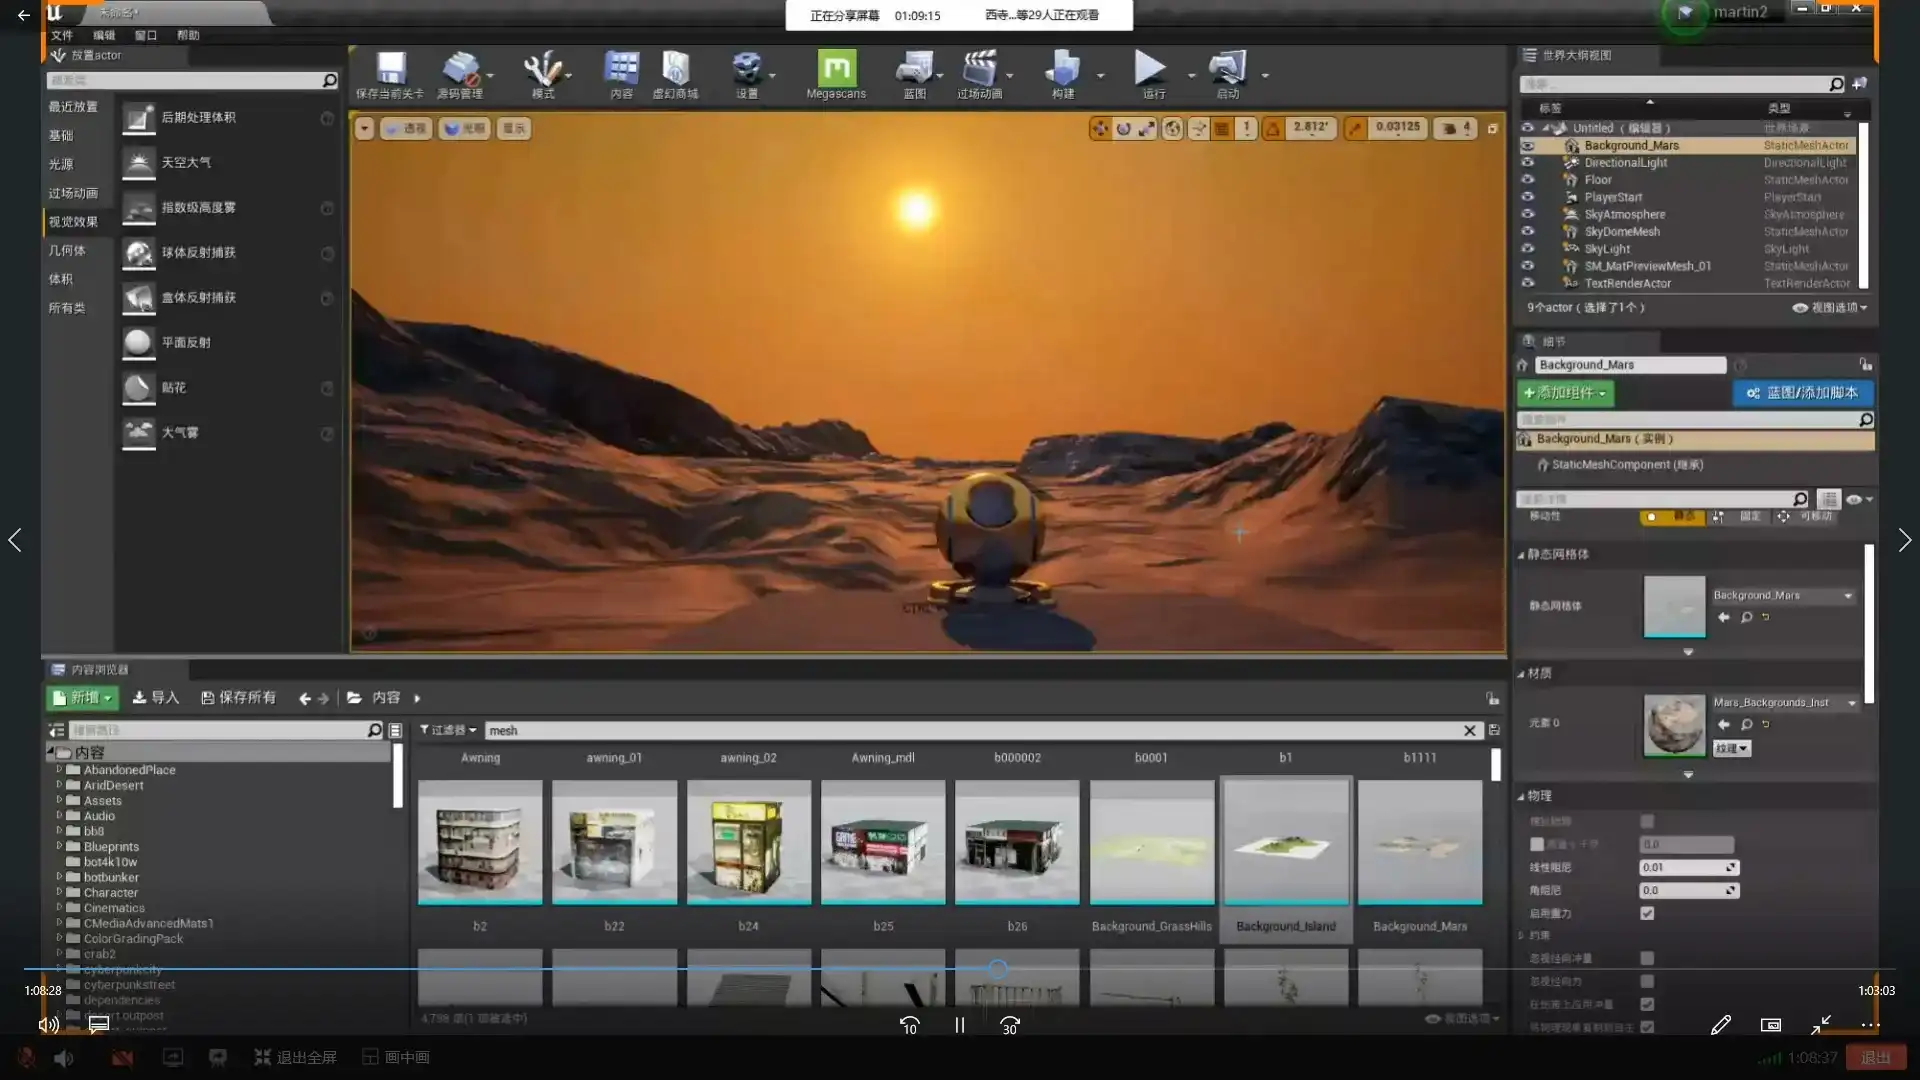Click the video progress bar handle
Screen dimensions: 1920x1080
997,969
